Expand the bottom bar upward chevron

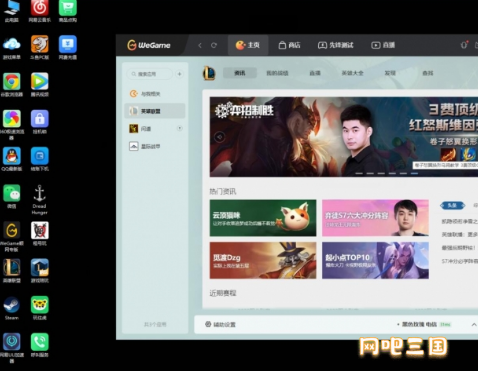[474, 324]
